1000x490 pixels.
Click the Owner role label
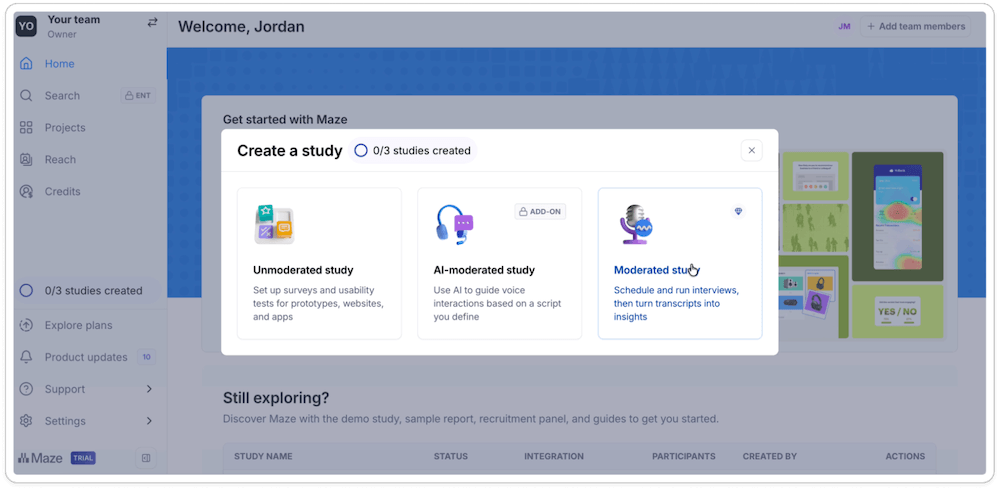tap(62, 34)
